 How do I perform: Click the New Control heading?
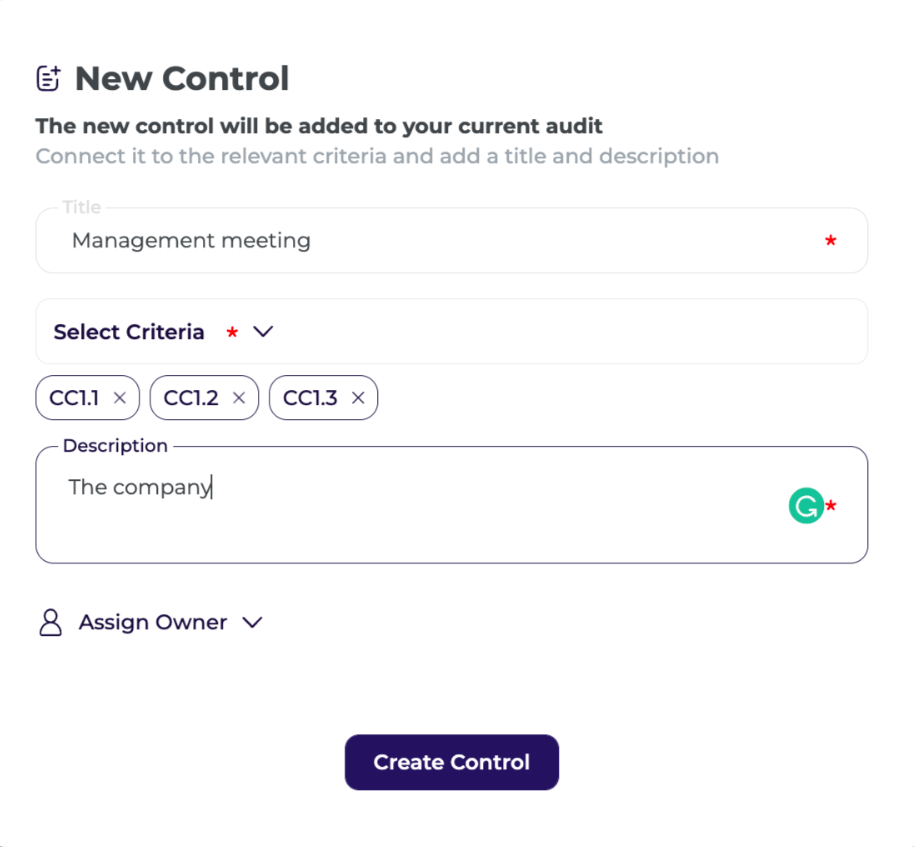coord(181,78)
